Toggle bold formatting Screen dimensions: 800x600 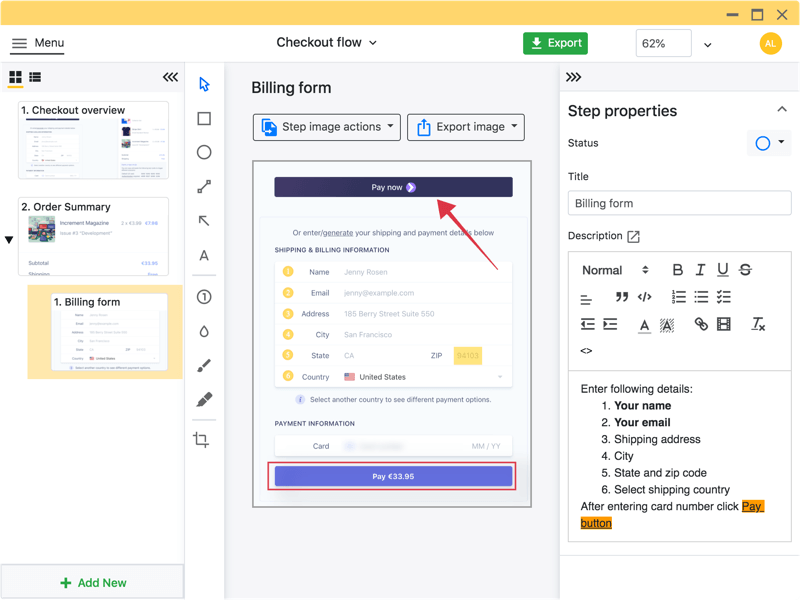(x=678, y=270)
